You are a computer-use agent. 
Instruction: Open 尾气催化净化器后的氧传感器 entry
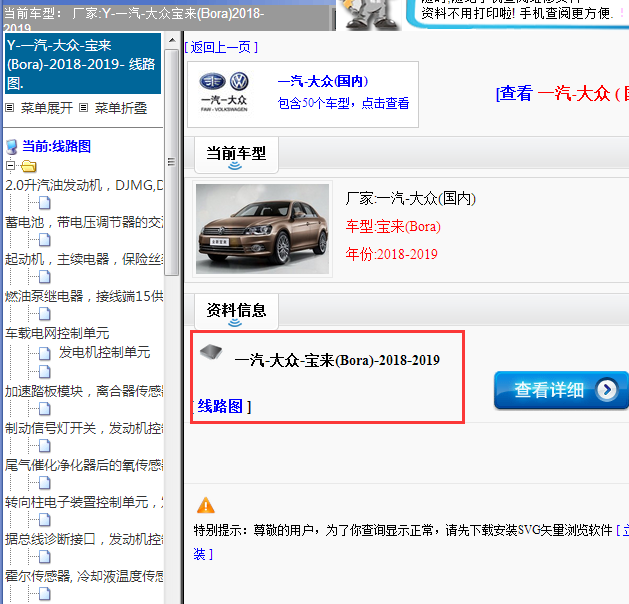click(84, 465)
